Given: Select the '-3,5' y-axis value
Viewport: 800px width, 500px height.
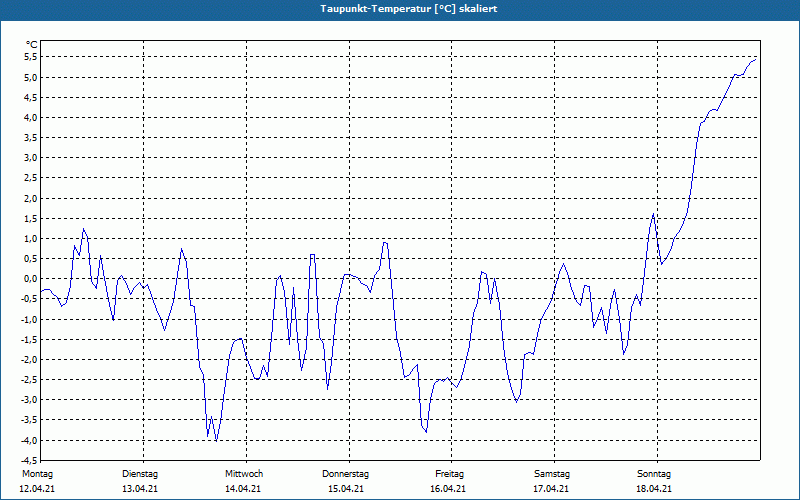Looking at the screenshot, I should pos(30,420).
